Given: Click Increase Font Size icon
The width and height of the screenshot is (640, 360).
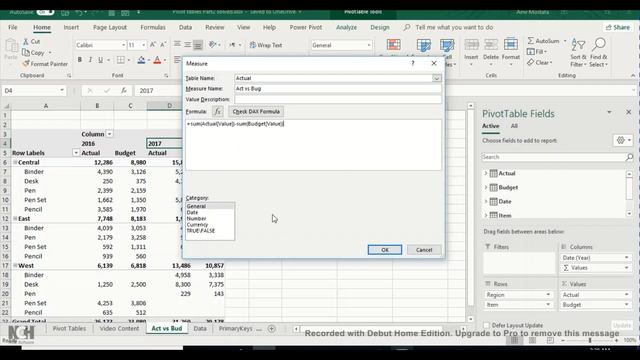Looking at the screenshot, I should tap(153, 45).
